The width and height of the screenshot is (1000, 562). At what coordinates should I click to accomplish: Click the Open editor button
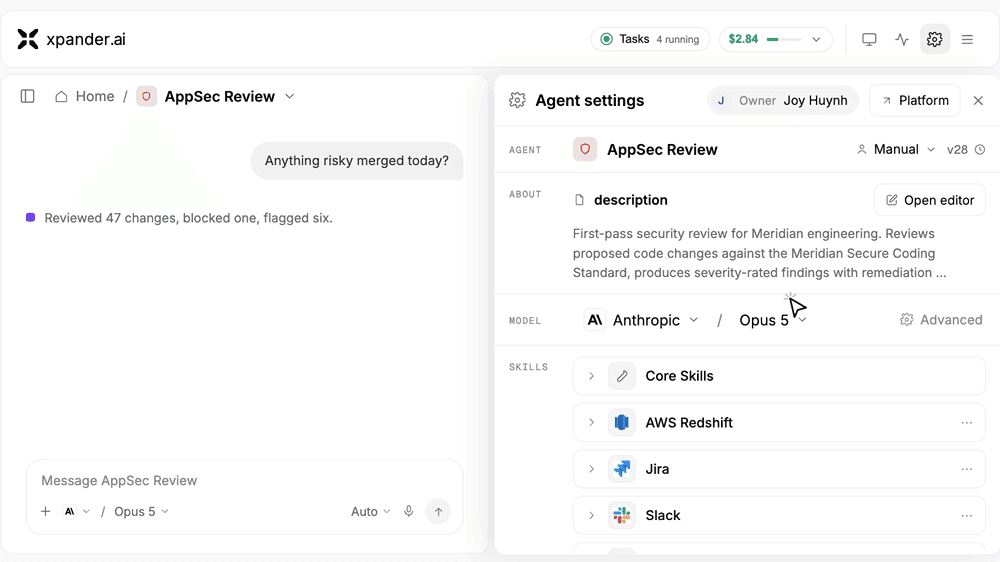tap(929, 200)
